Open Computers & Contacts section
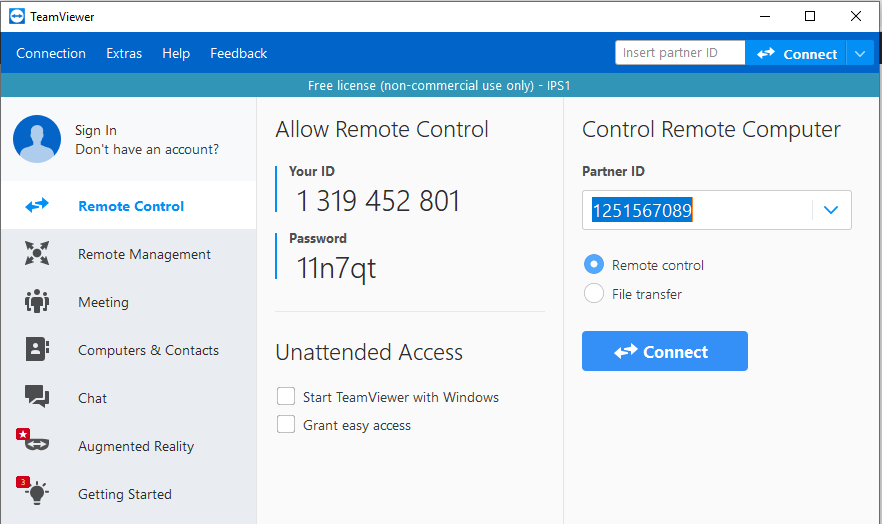 tap(148, 350)
